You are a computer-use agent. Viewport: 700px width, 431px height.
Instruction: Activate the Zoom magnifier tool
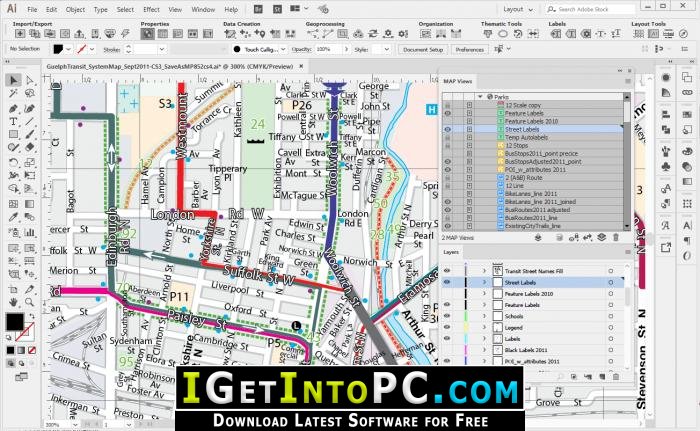tap(29, 302)
